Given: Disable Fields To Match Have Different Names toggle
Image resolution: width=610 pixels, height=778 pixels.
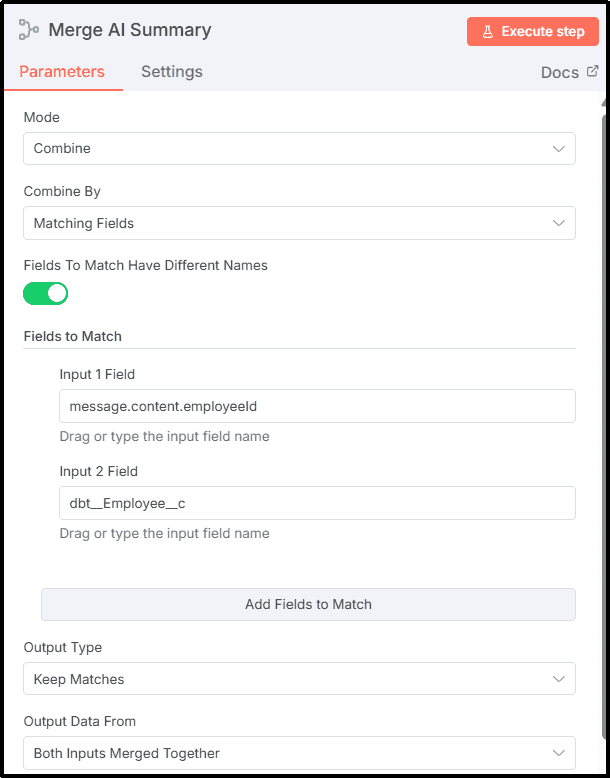Looking at the screenshot, I should [46, 293].
